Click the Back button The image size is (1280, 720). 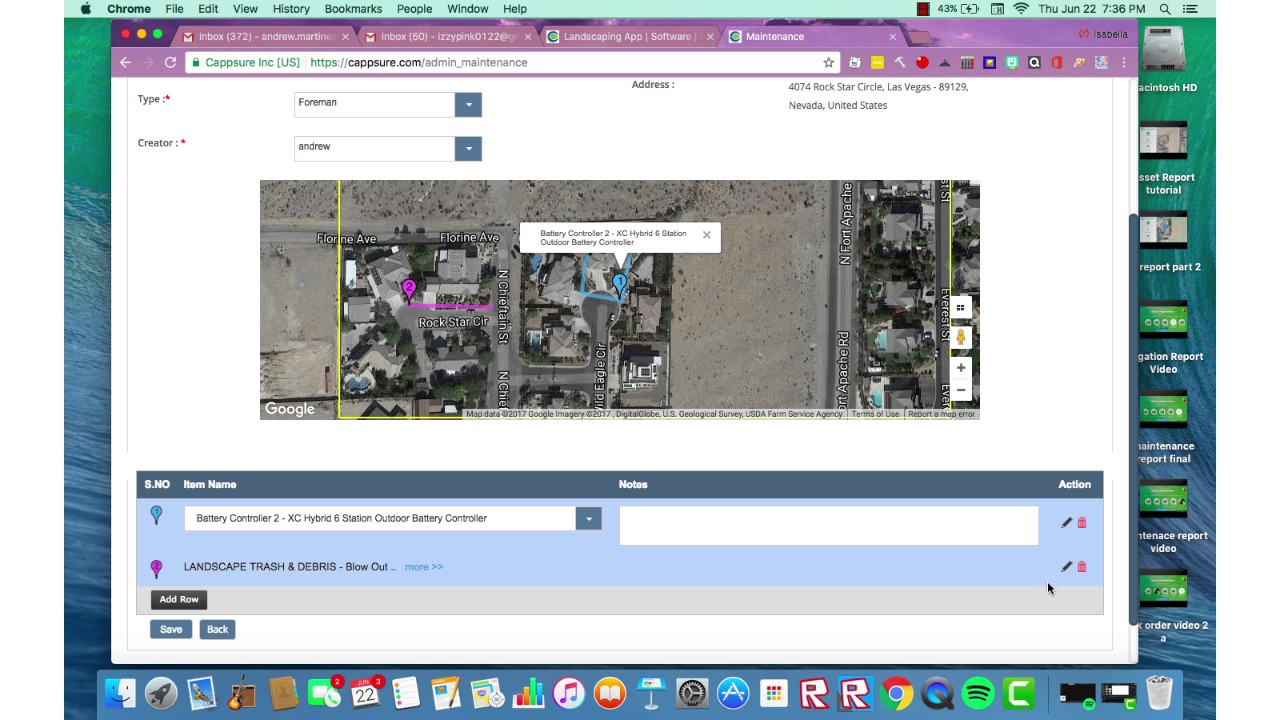click(217, 629)
